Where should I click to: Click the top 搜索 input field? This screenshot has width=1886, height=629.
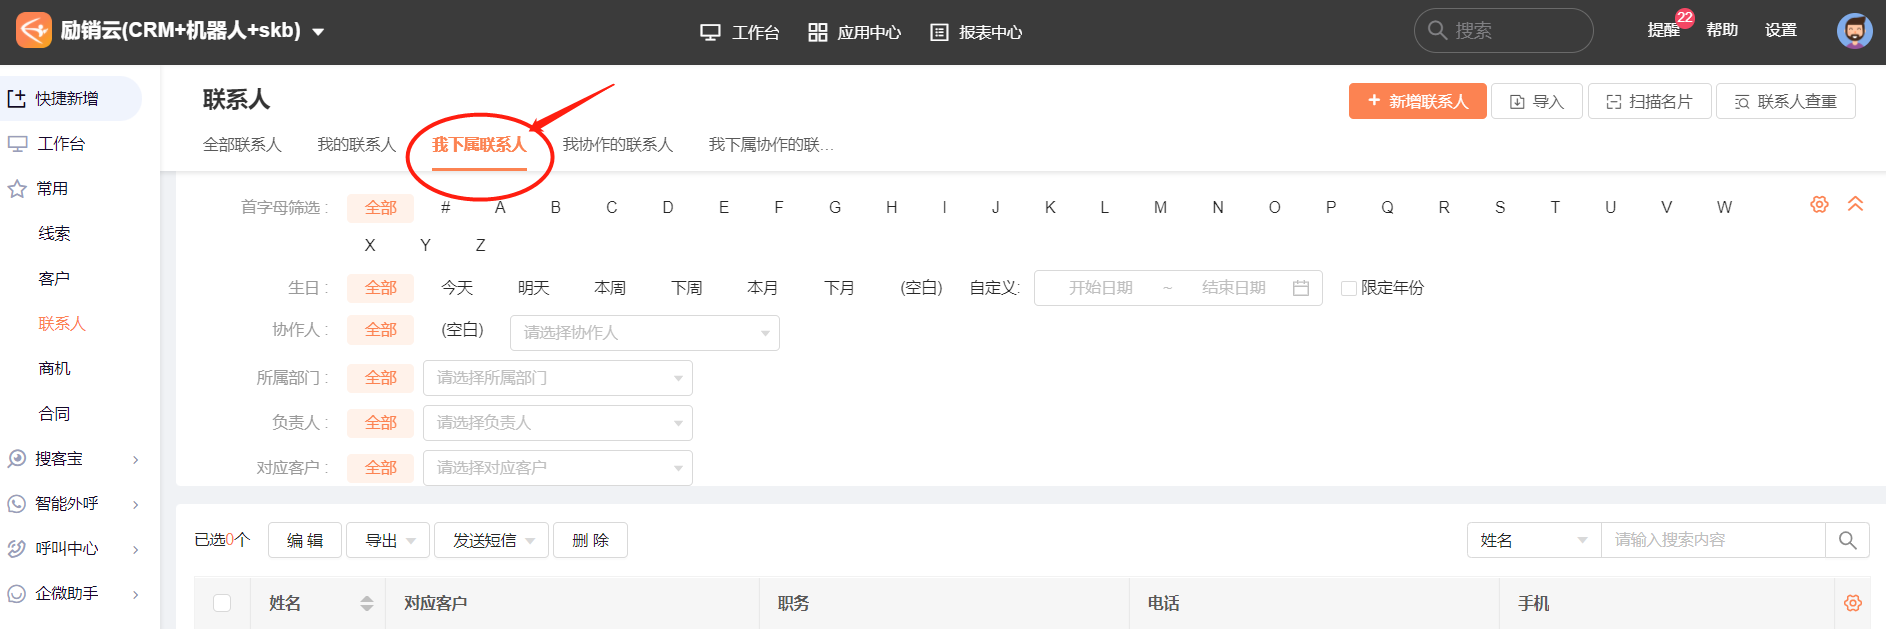(x=1503, y=30)
